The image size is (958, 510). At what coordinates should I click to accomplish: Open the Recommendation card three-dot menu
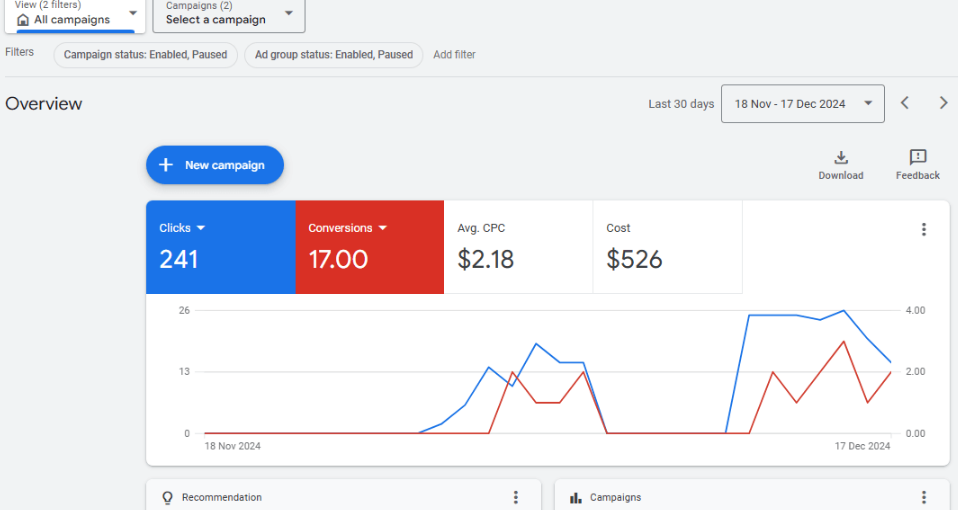point(516,497)
